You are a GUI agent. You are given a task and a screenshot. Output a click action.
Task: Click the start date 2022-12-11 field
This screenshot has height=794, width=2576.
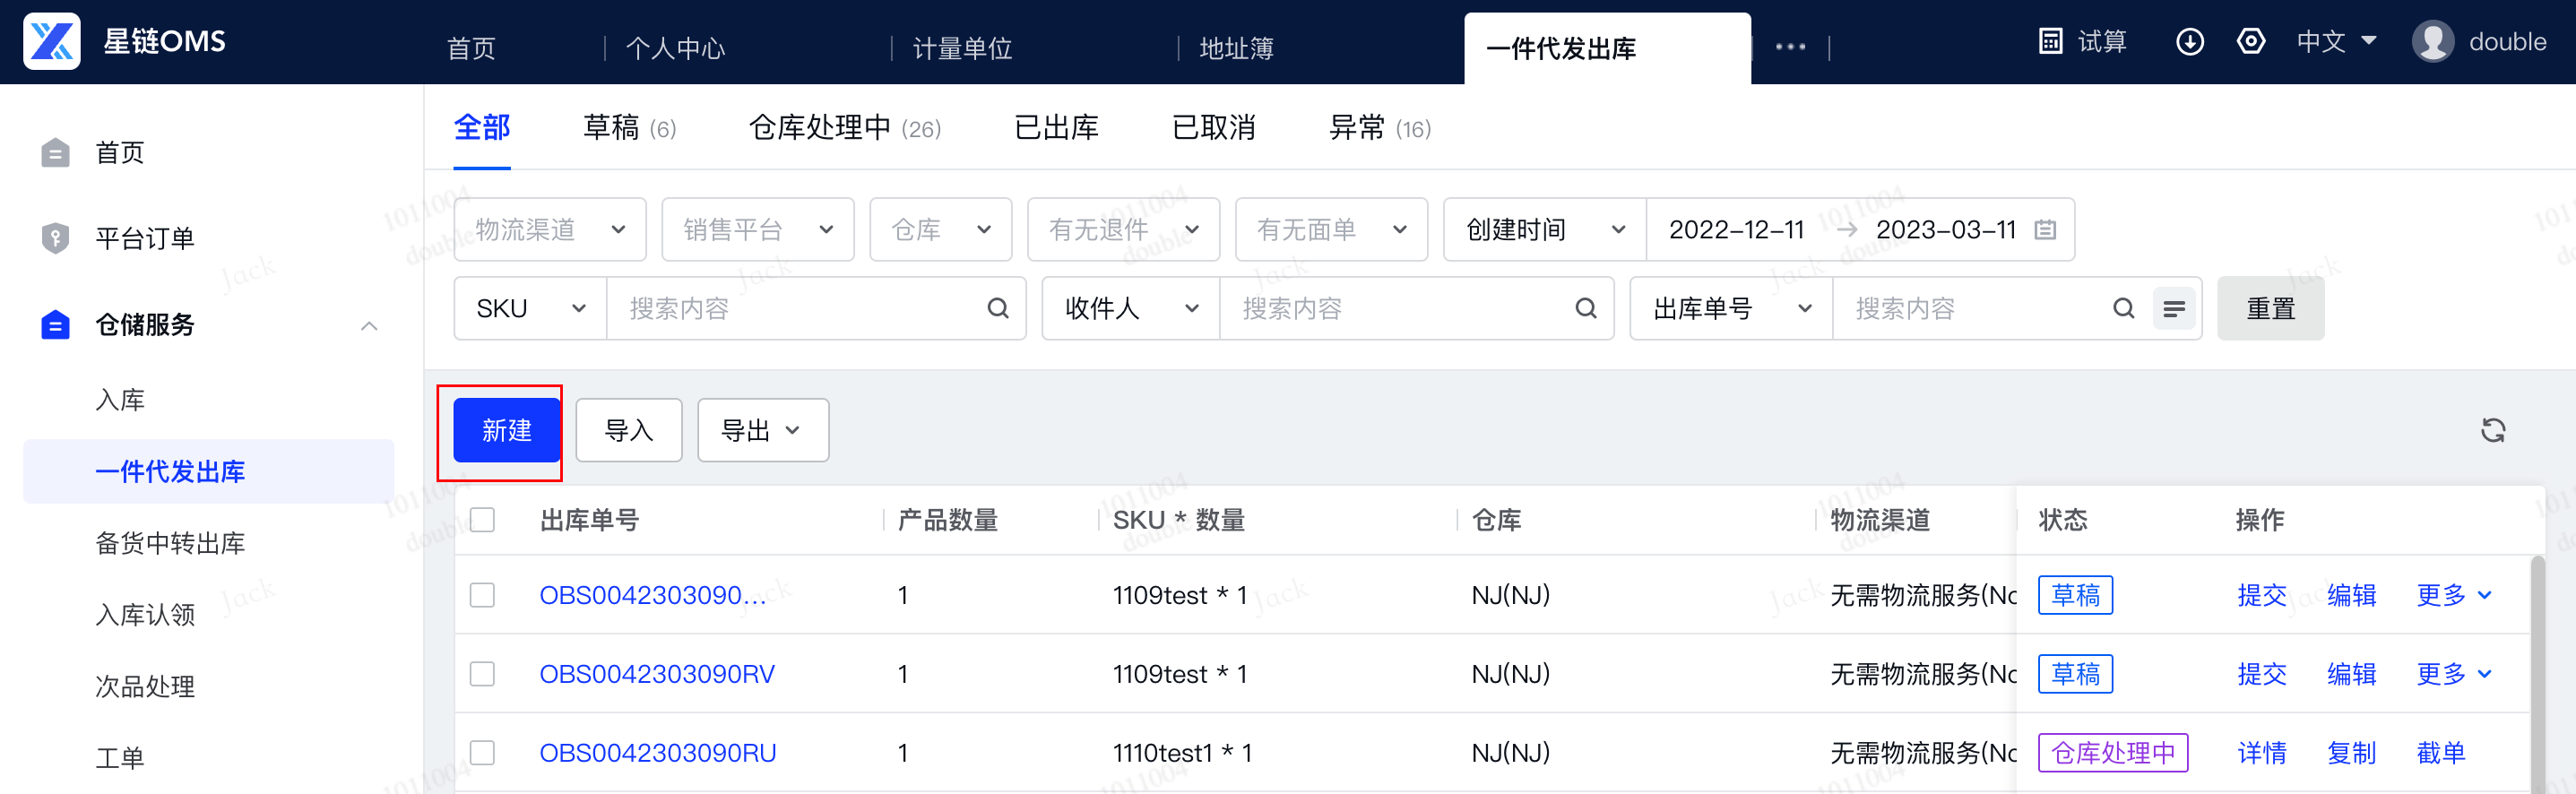tap(1736, 230)
